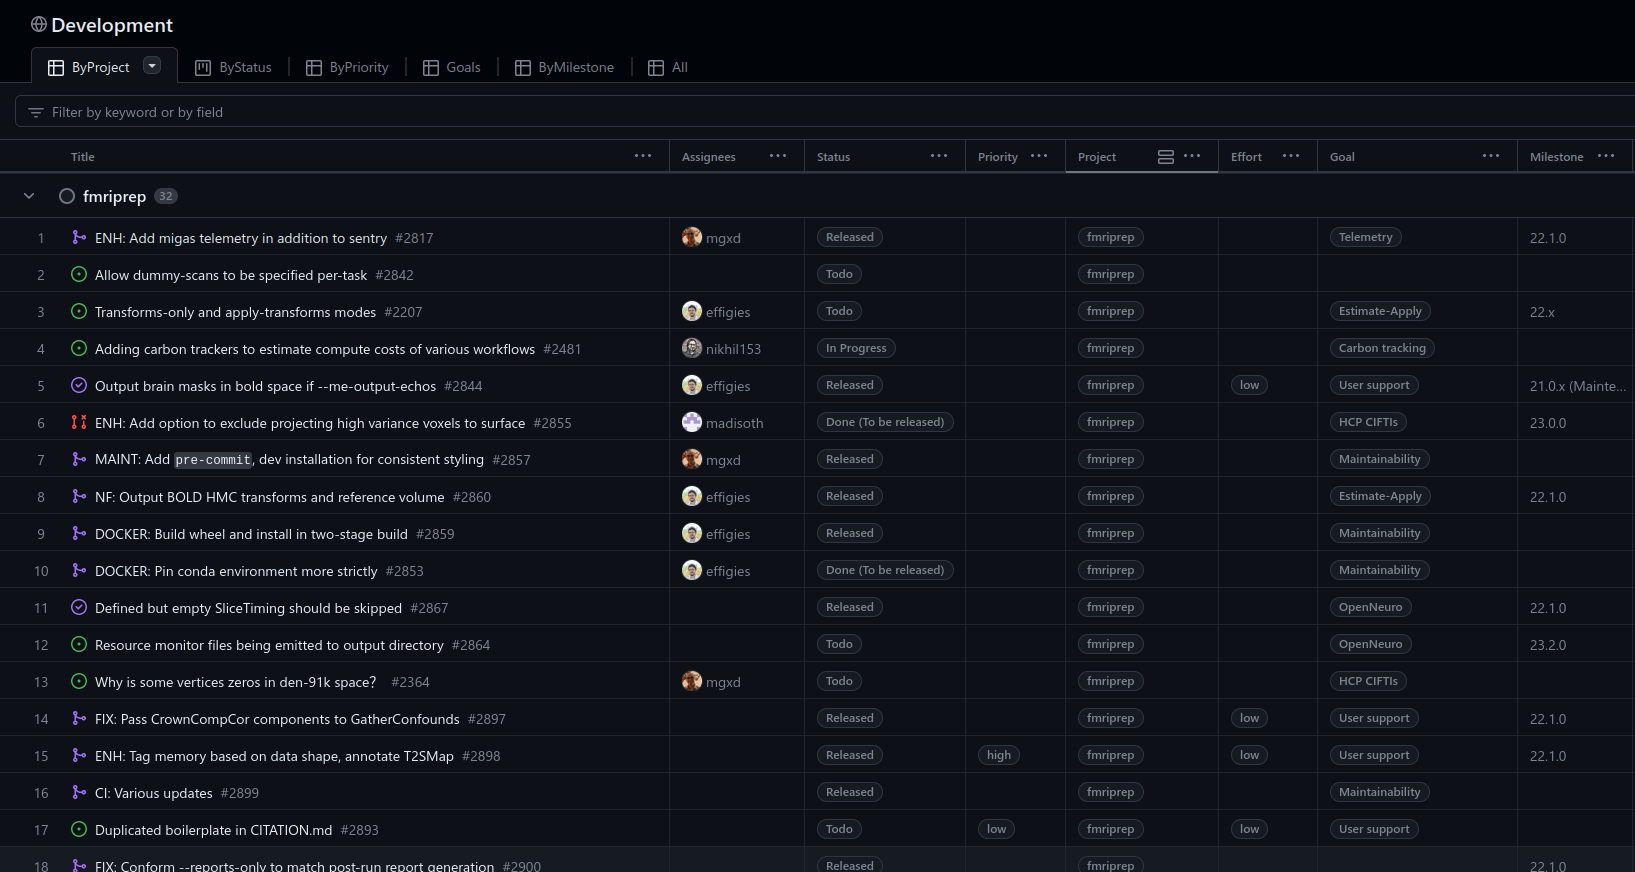The width and height of the screenshot is (1635, 872).
Task: Click the group-by rows icon in Project header
Action: point(1166,156)
